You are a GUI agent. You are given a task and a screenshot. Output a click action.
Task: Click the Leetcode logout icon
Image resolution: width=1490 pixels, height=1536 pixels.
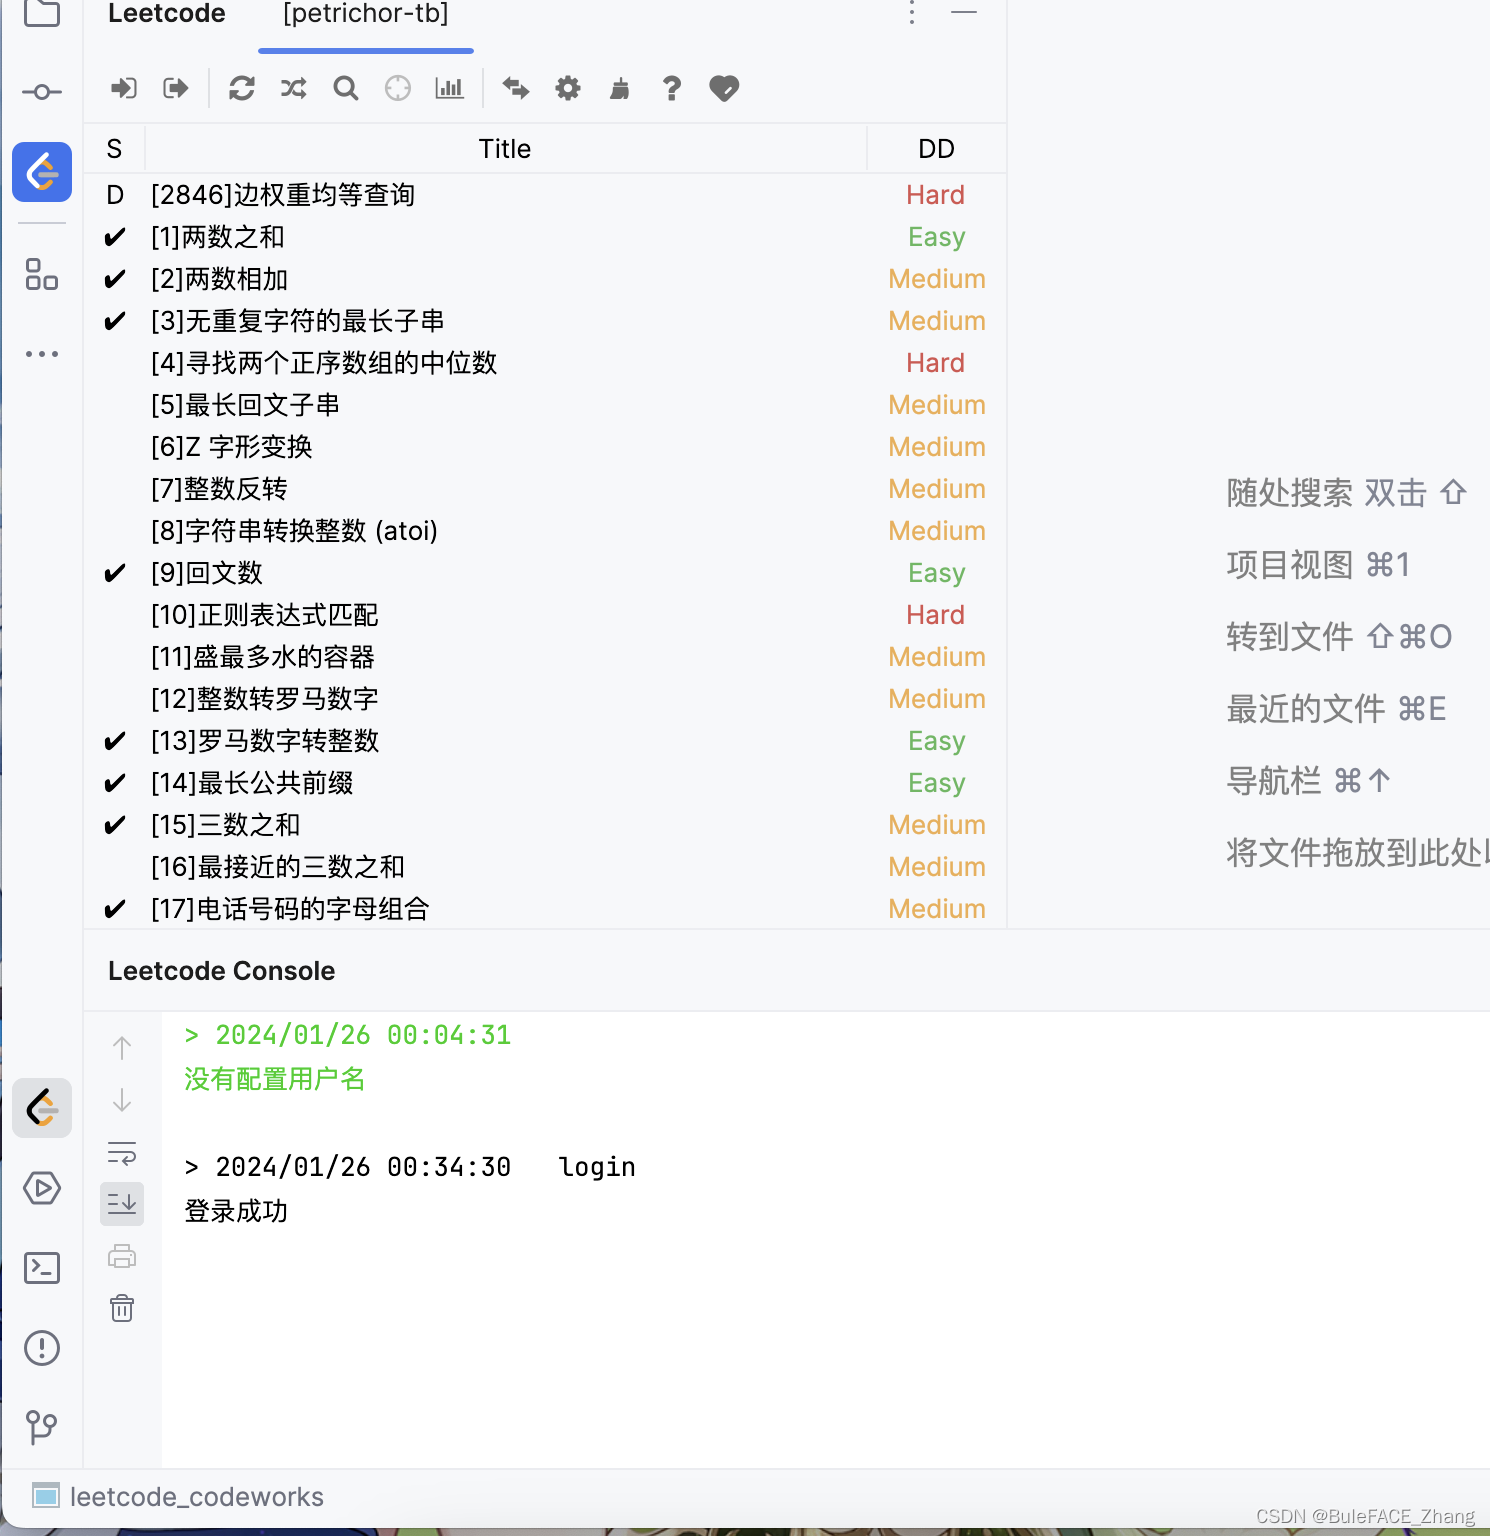(176, 88)
